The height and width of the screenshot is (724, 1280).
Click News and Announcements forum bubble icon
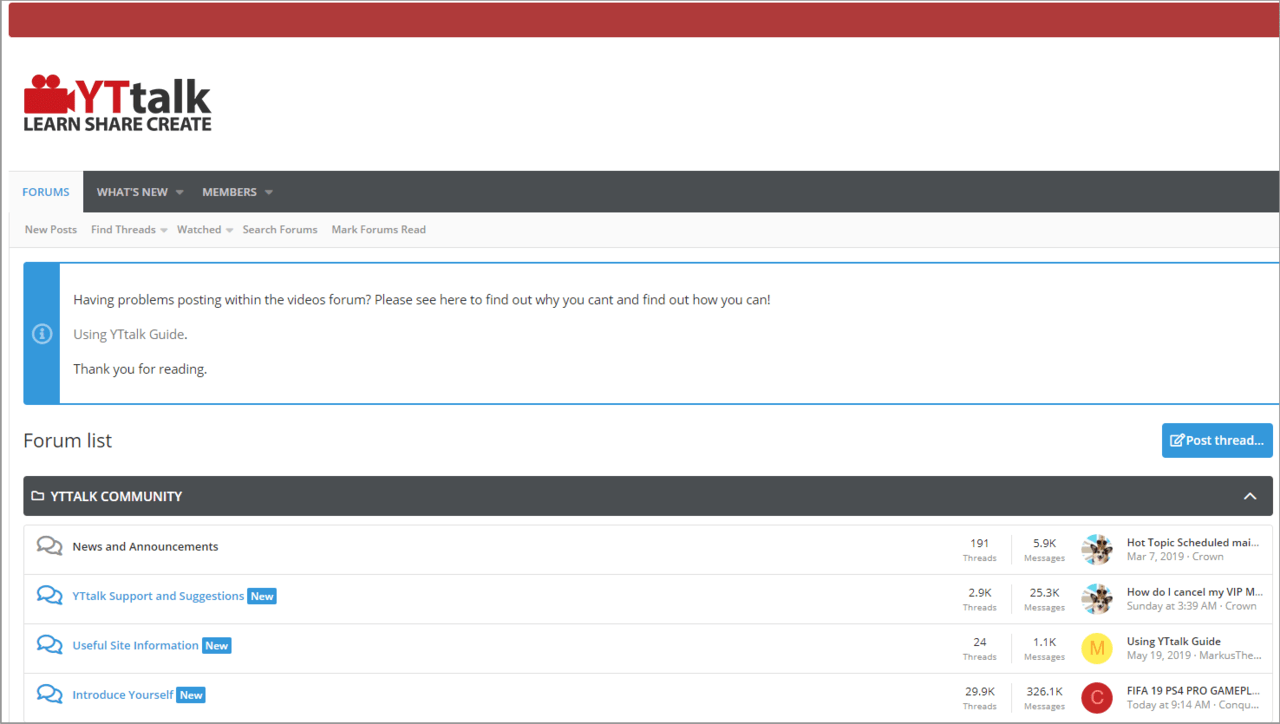pos(49,546)
